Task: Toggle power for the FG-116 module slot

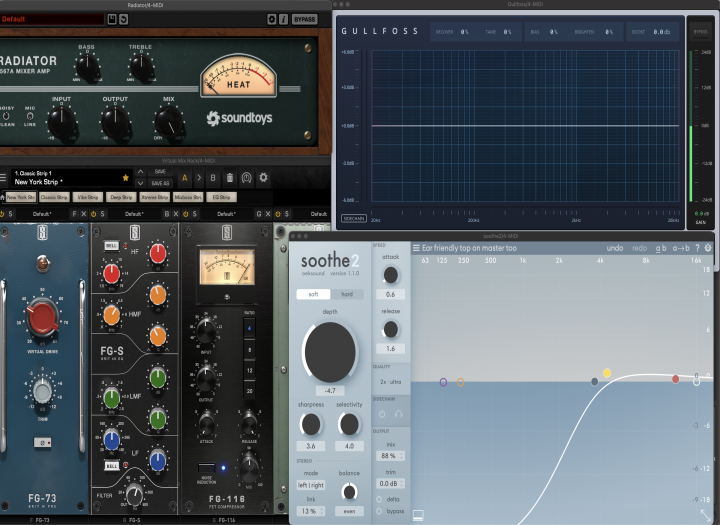Action: click(186, 214)
